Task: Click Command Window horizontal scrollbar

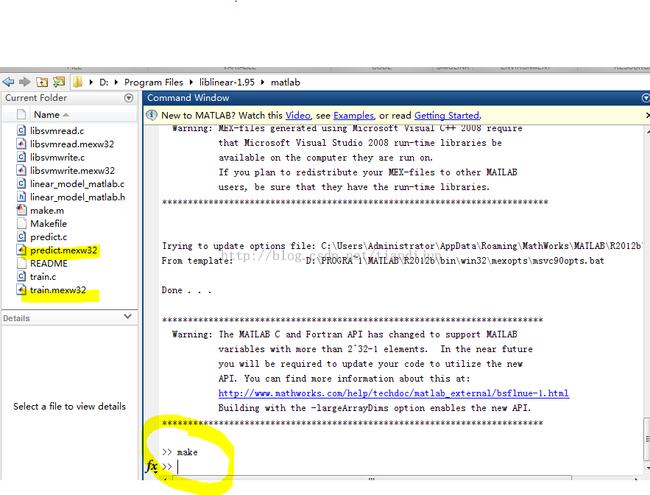Action: click(x=372, y=478)
